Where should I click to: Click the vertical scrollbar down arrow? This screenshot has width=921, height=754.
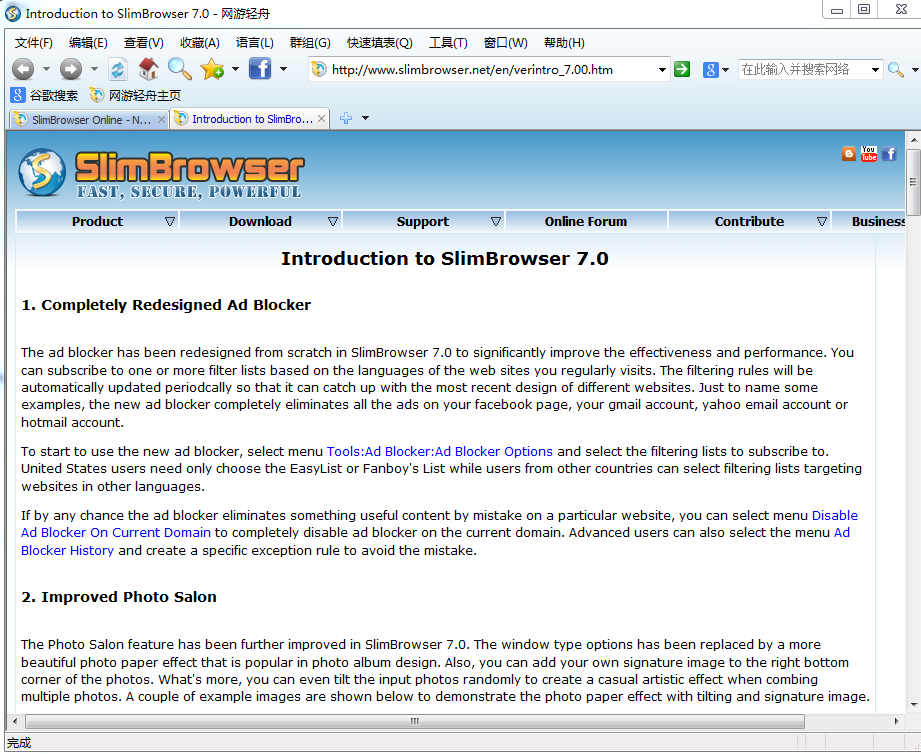pos(913,704)
